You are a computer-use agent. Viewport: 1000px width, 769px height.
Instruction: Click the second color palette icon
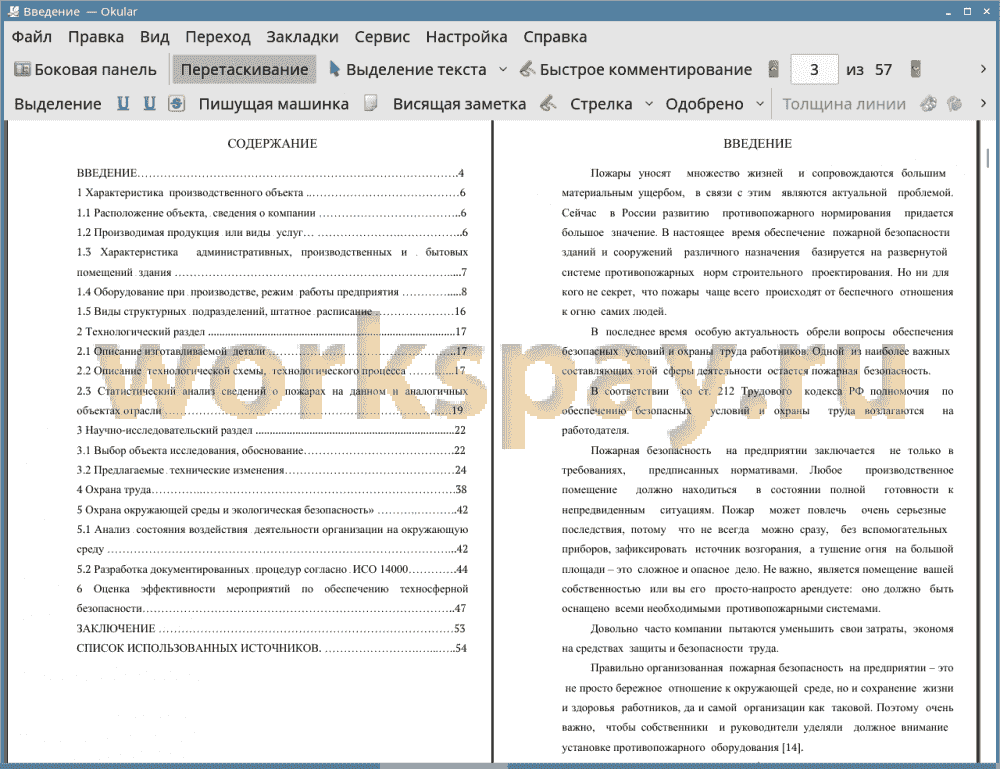pos(954,103)
